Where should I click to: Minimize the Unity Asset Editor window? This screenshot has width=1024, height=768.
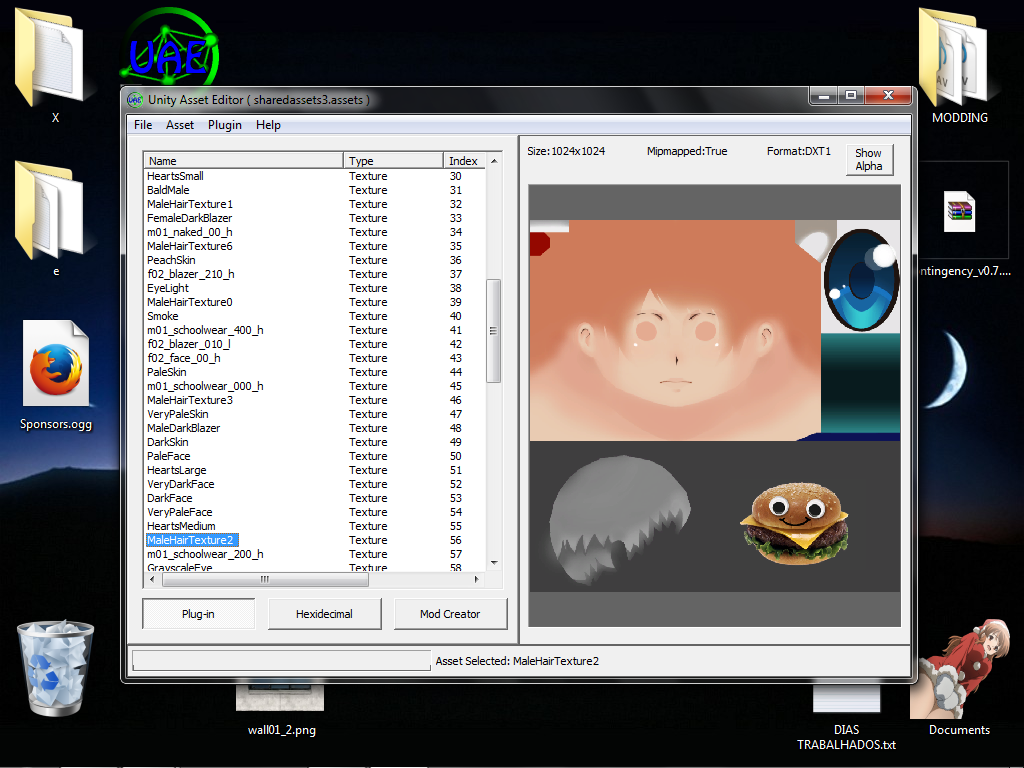(824, 96)
